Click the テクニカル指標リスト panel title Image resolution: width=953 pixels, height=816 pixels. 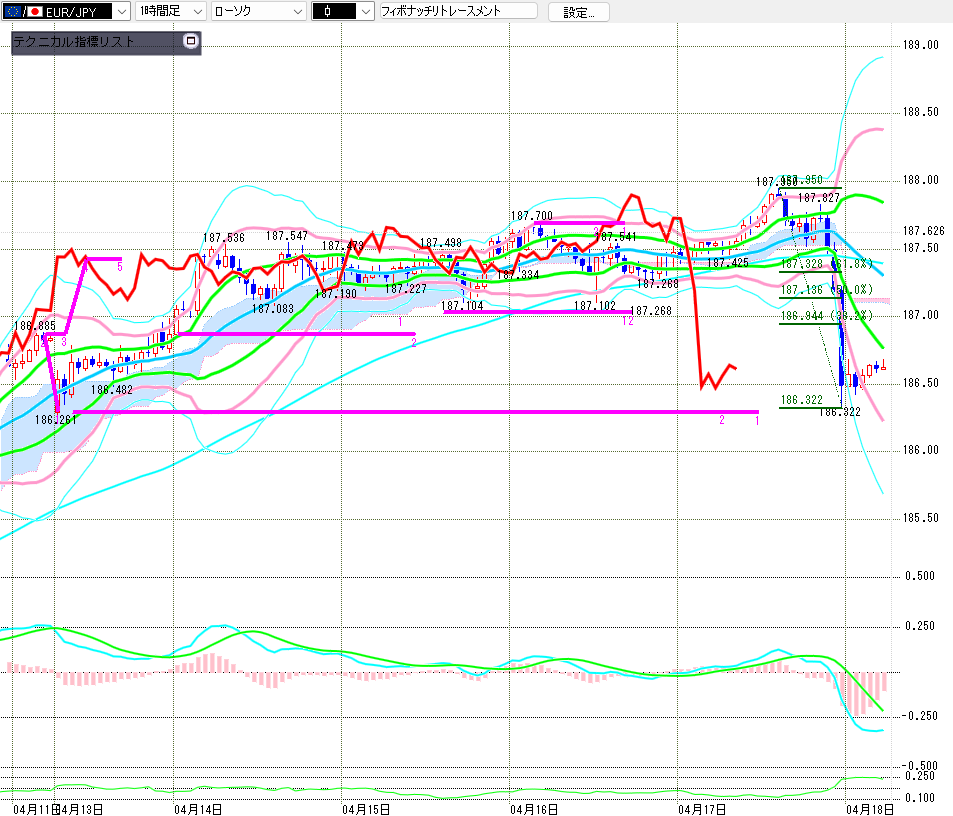coord(75,42)
